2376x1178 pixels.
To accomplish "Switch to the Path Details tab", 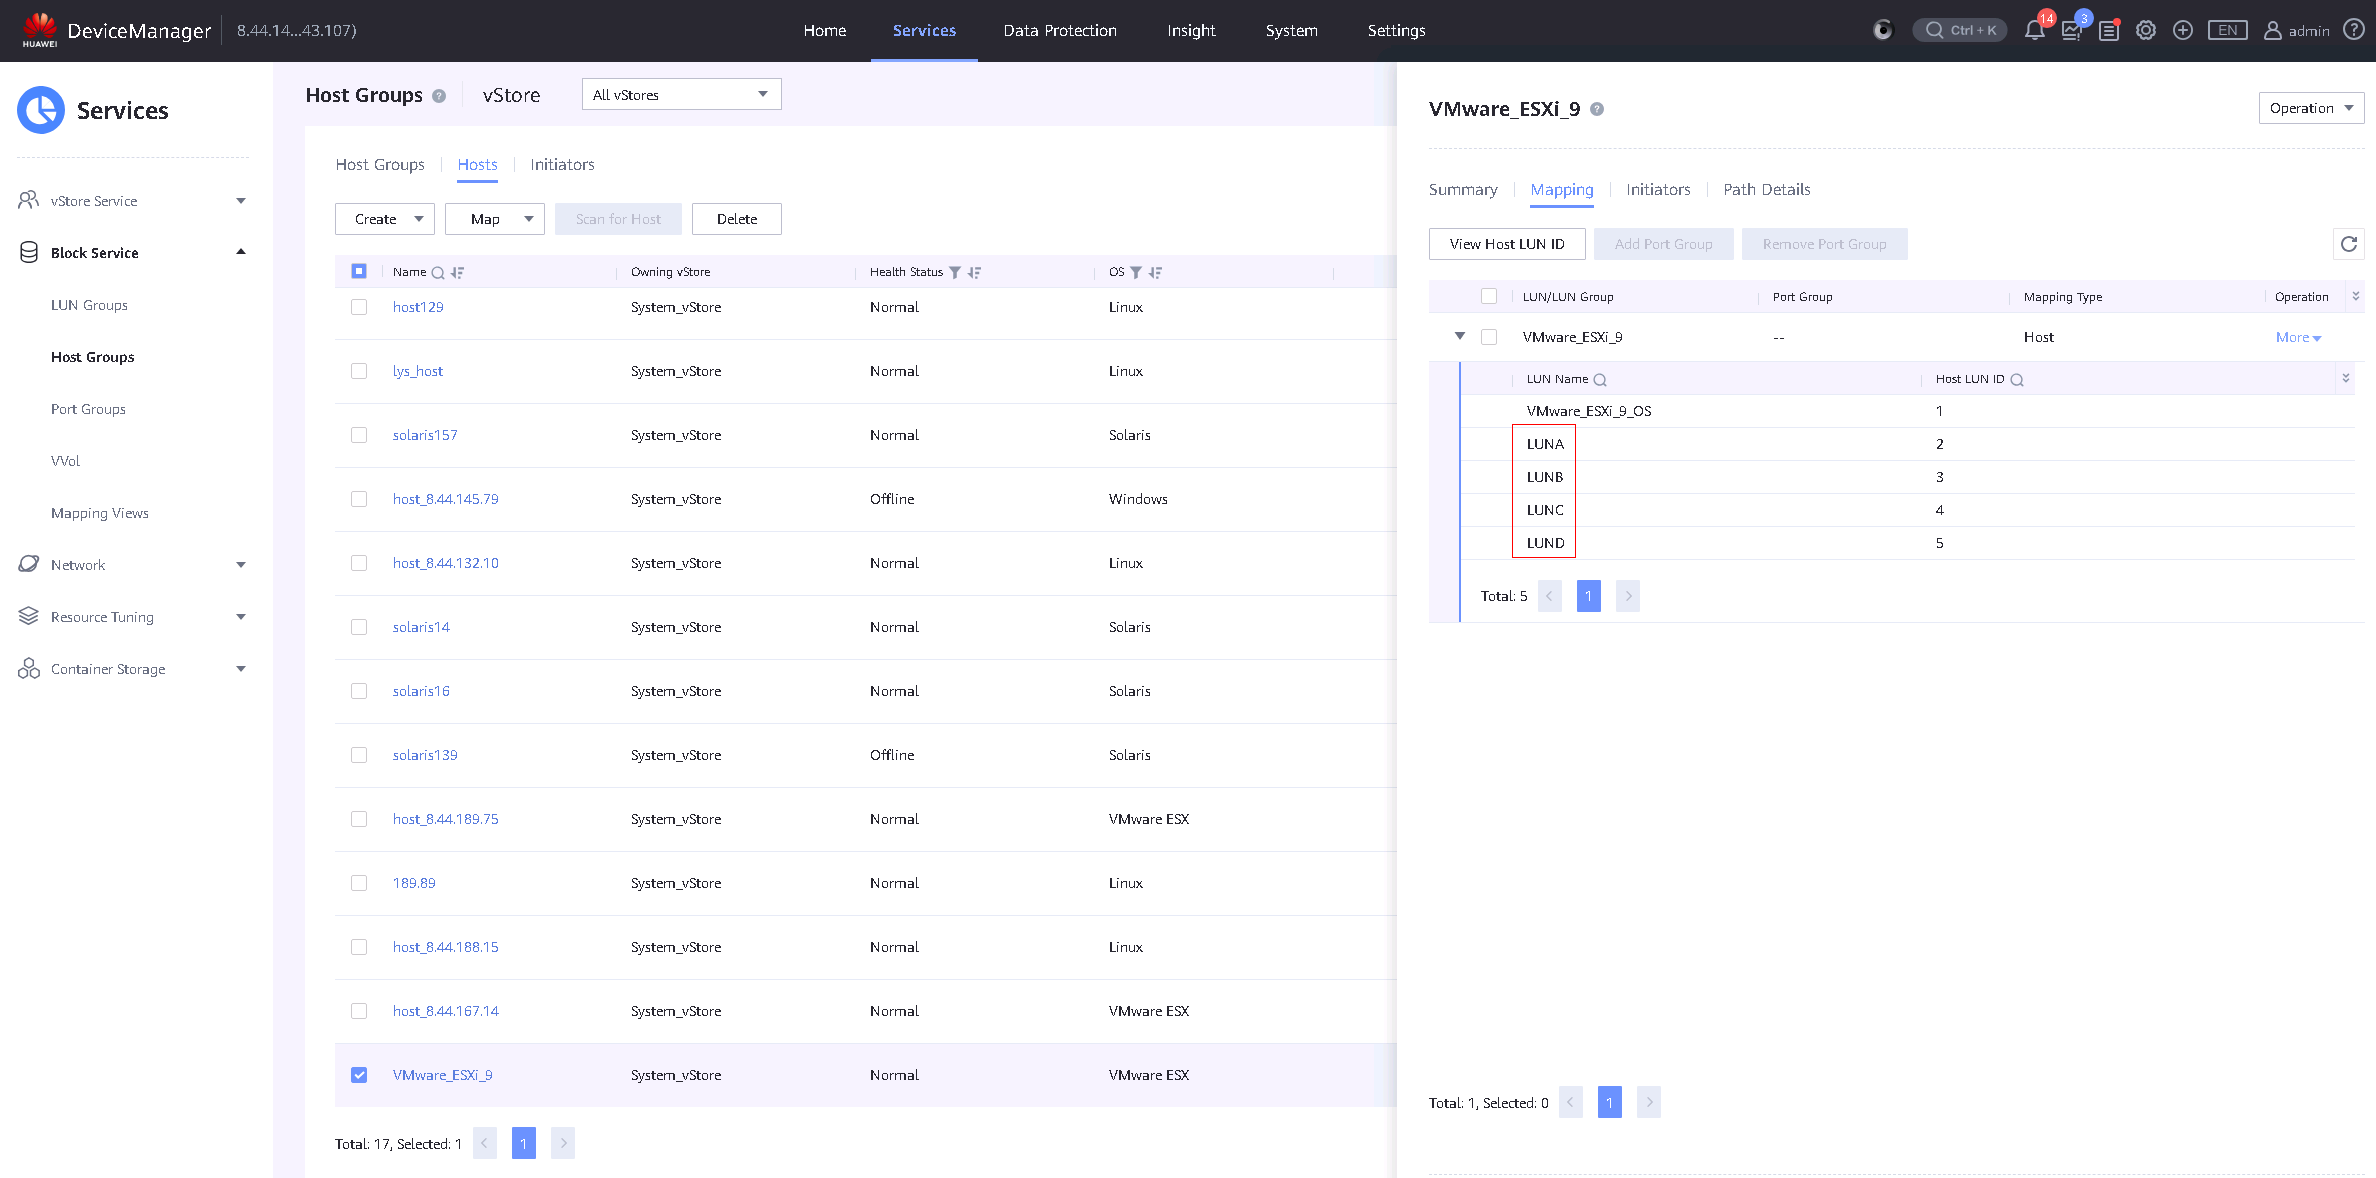I will [1767, 189].
